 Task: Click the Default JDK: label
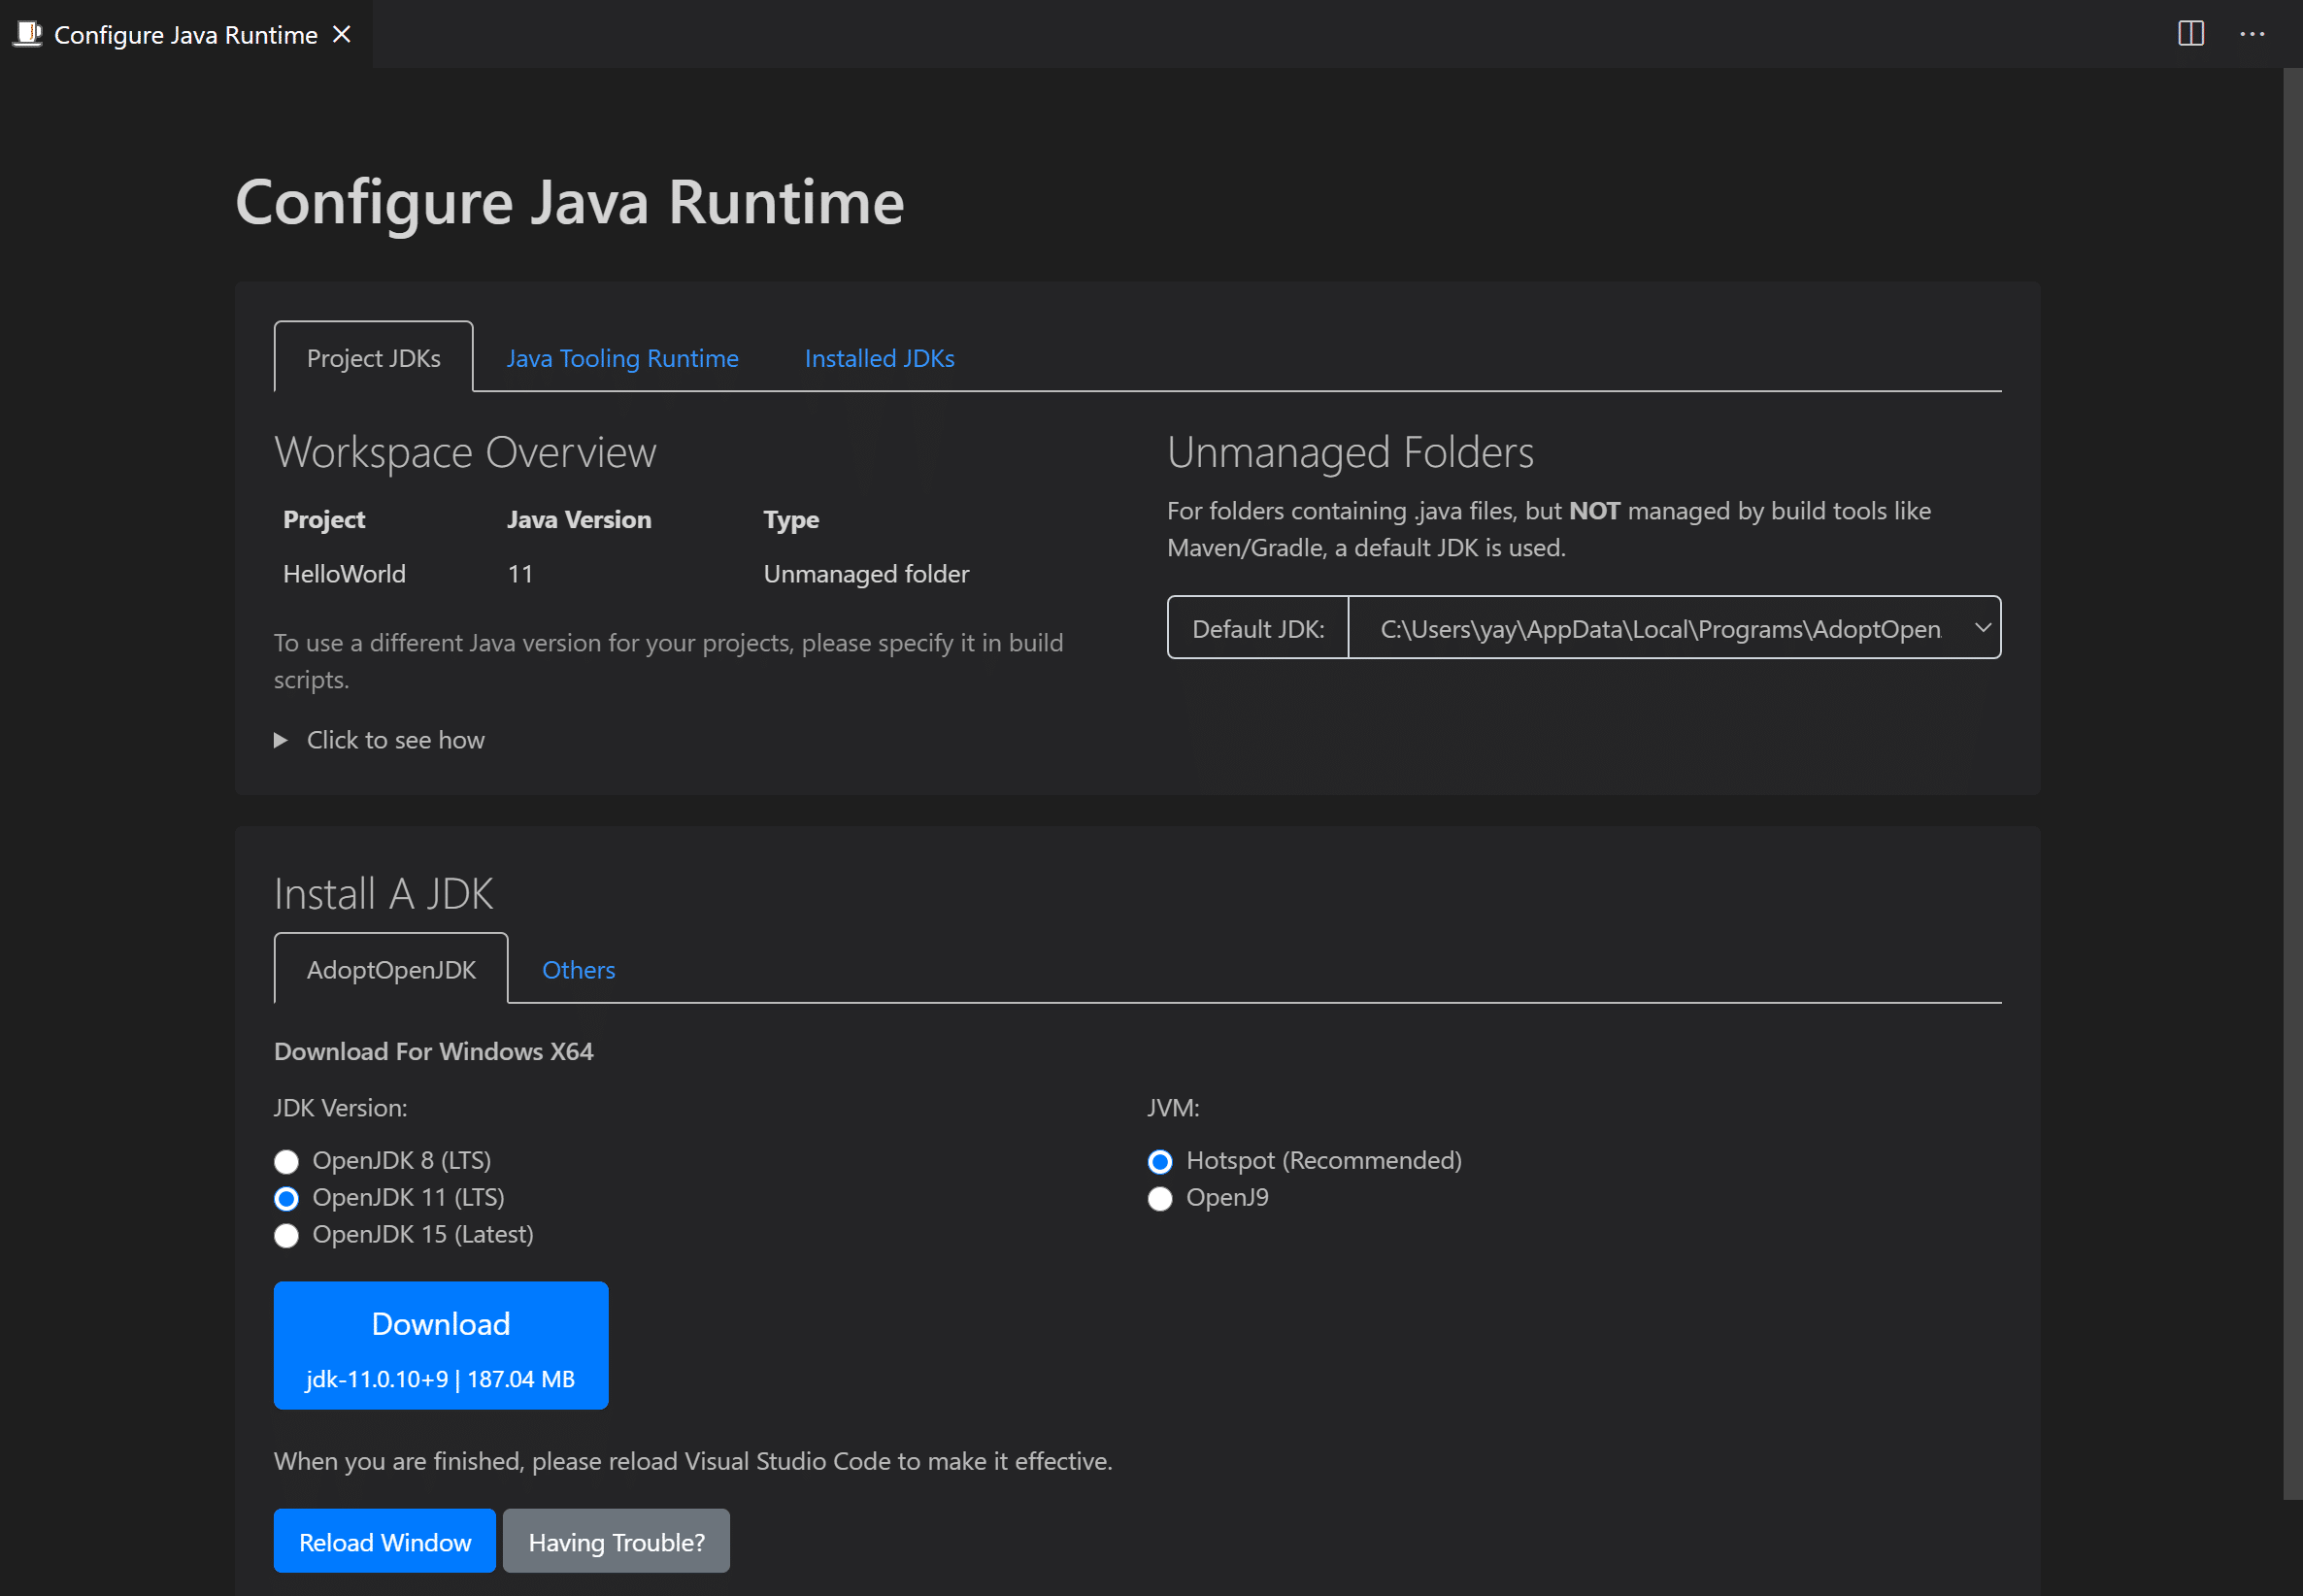[1258, 628]
